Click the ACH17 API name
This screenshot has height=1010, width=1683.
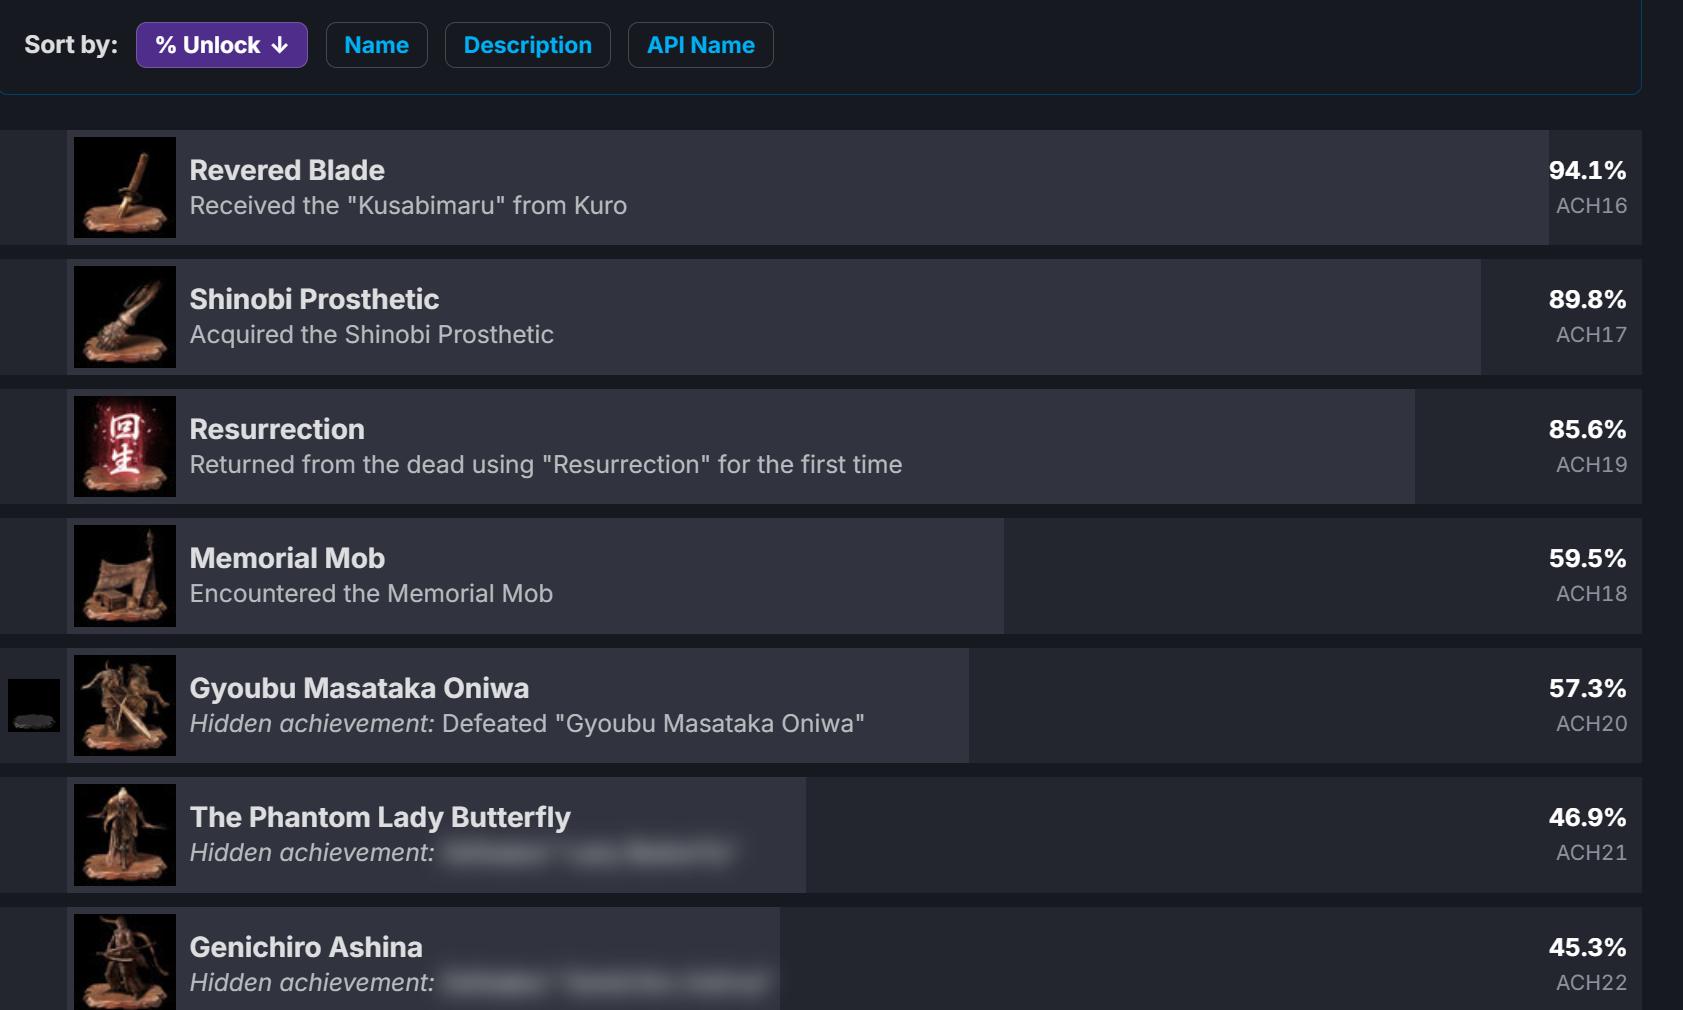point(1591,334)
